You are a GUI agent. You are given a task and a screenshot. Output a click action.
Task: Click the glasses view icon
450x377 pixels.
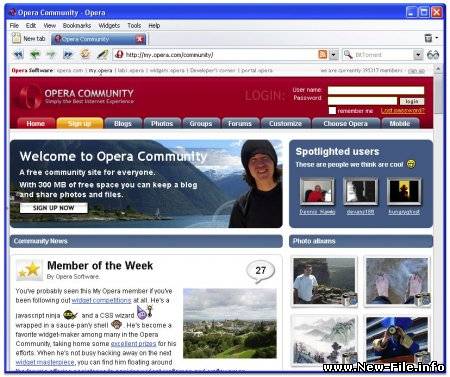433,55
